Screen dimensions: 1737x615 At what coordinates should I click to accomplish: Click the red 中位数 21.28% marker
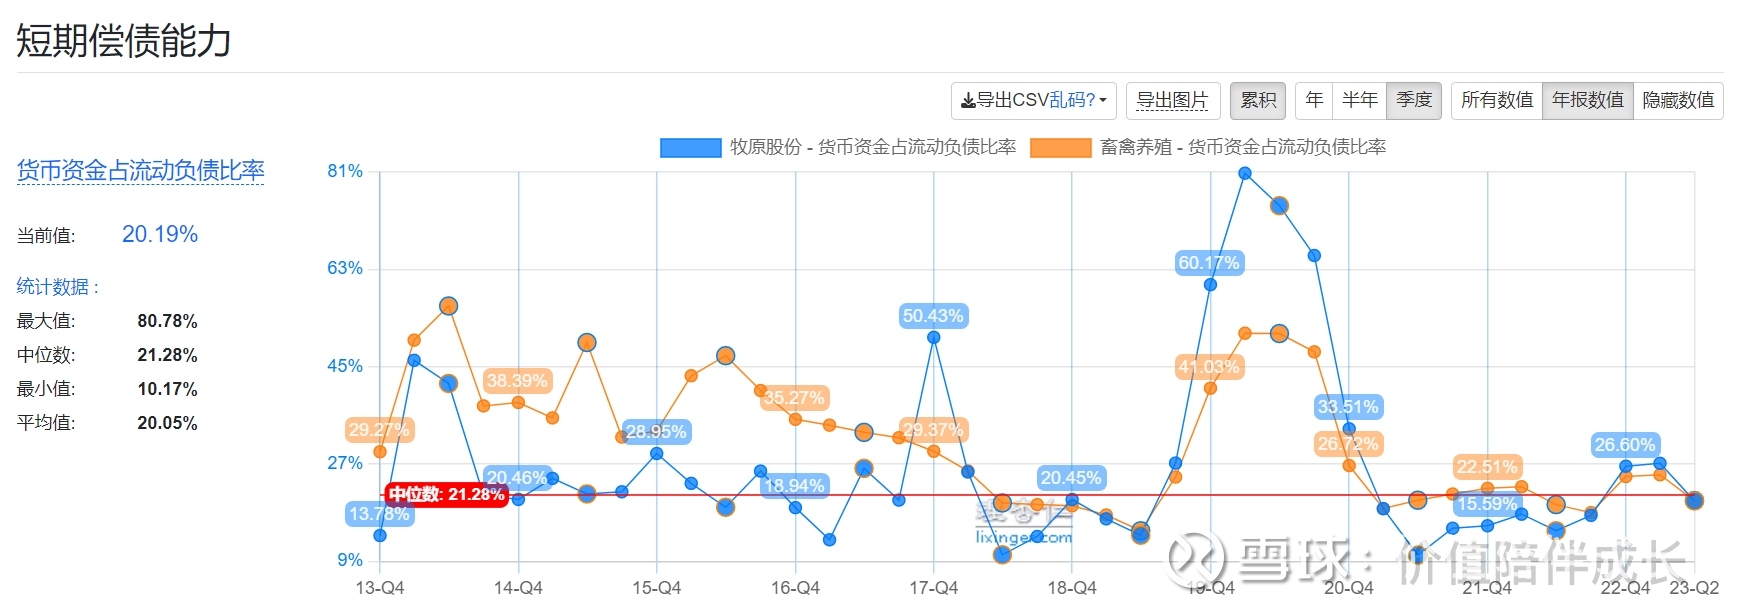tap(446, 494)
